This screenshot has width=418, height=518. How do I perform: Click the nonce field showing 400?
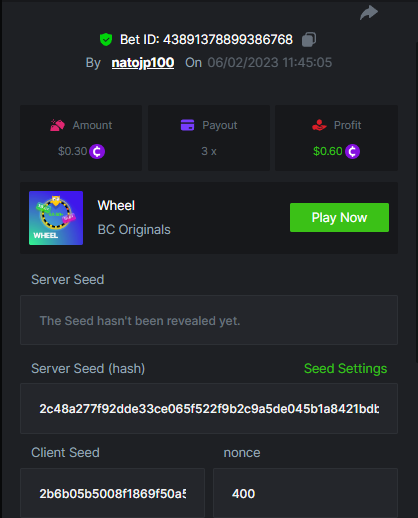(x=305, y=493)
